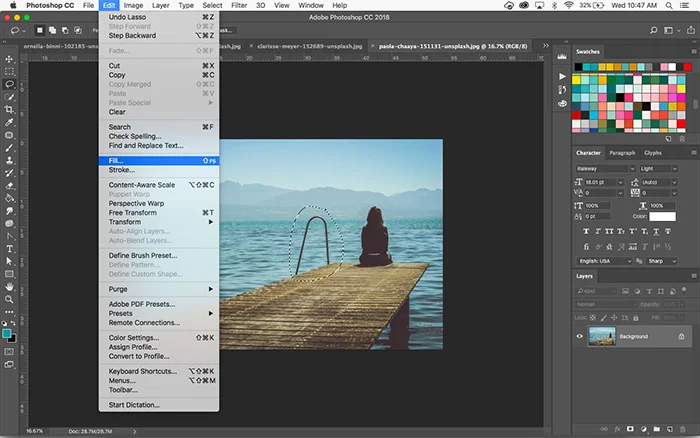This screenshot has width=700, height=438.
Task: Open the Sharp anti-aliasing dropdown
Action: click(662, 261)
